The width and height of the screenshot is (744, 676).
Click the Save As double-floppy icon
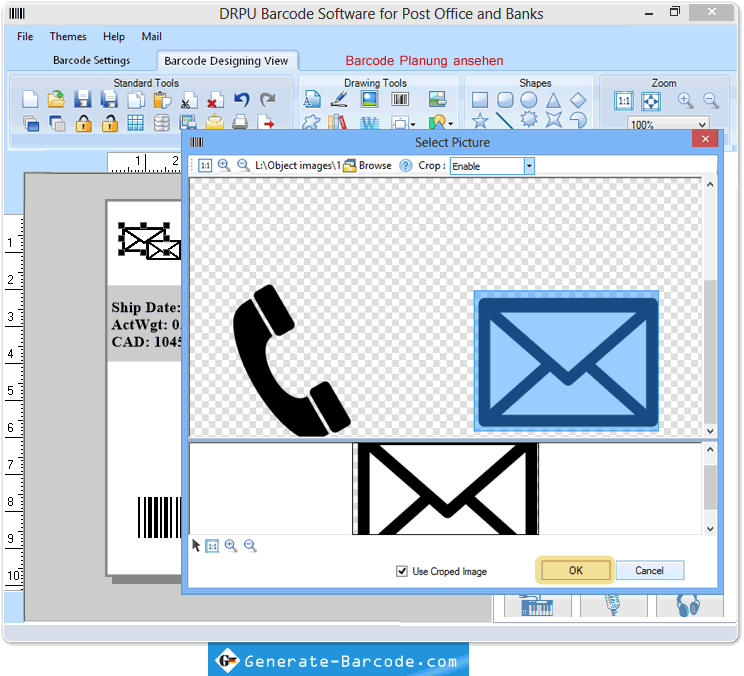coord(109,100)
